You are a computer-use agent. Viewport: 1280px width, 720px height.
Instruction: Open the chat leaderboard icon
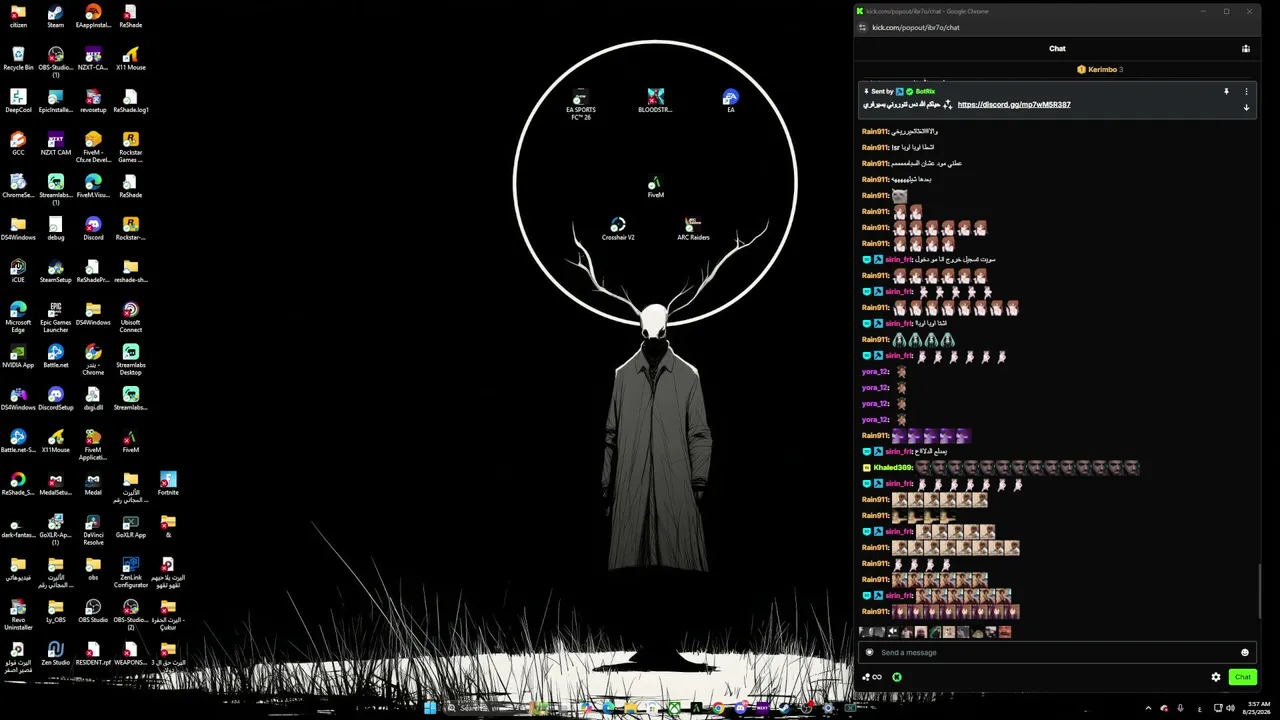coord(1246,48)
